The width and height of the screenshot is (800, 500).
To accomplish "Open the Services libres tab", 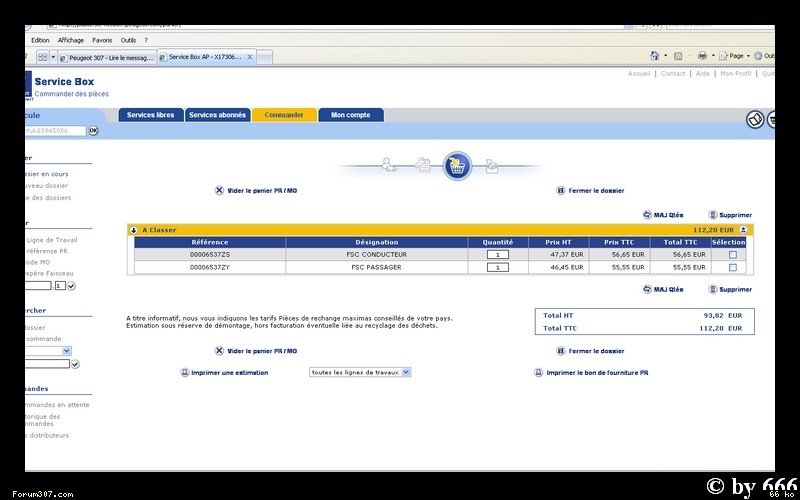I will pyautogui.click(x=151, y=115).
